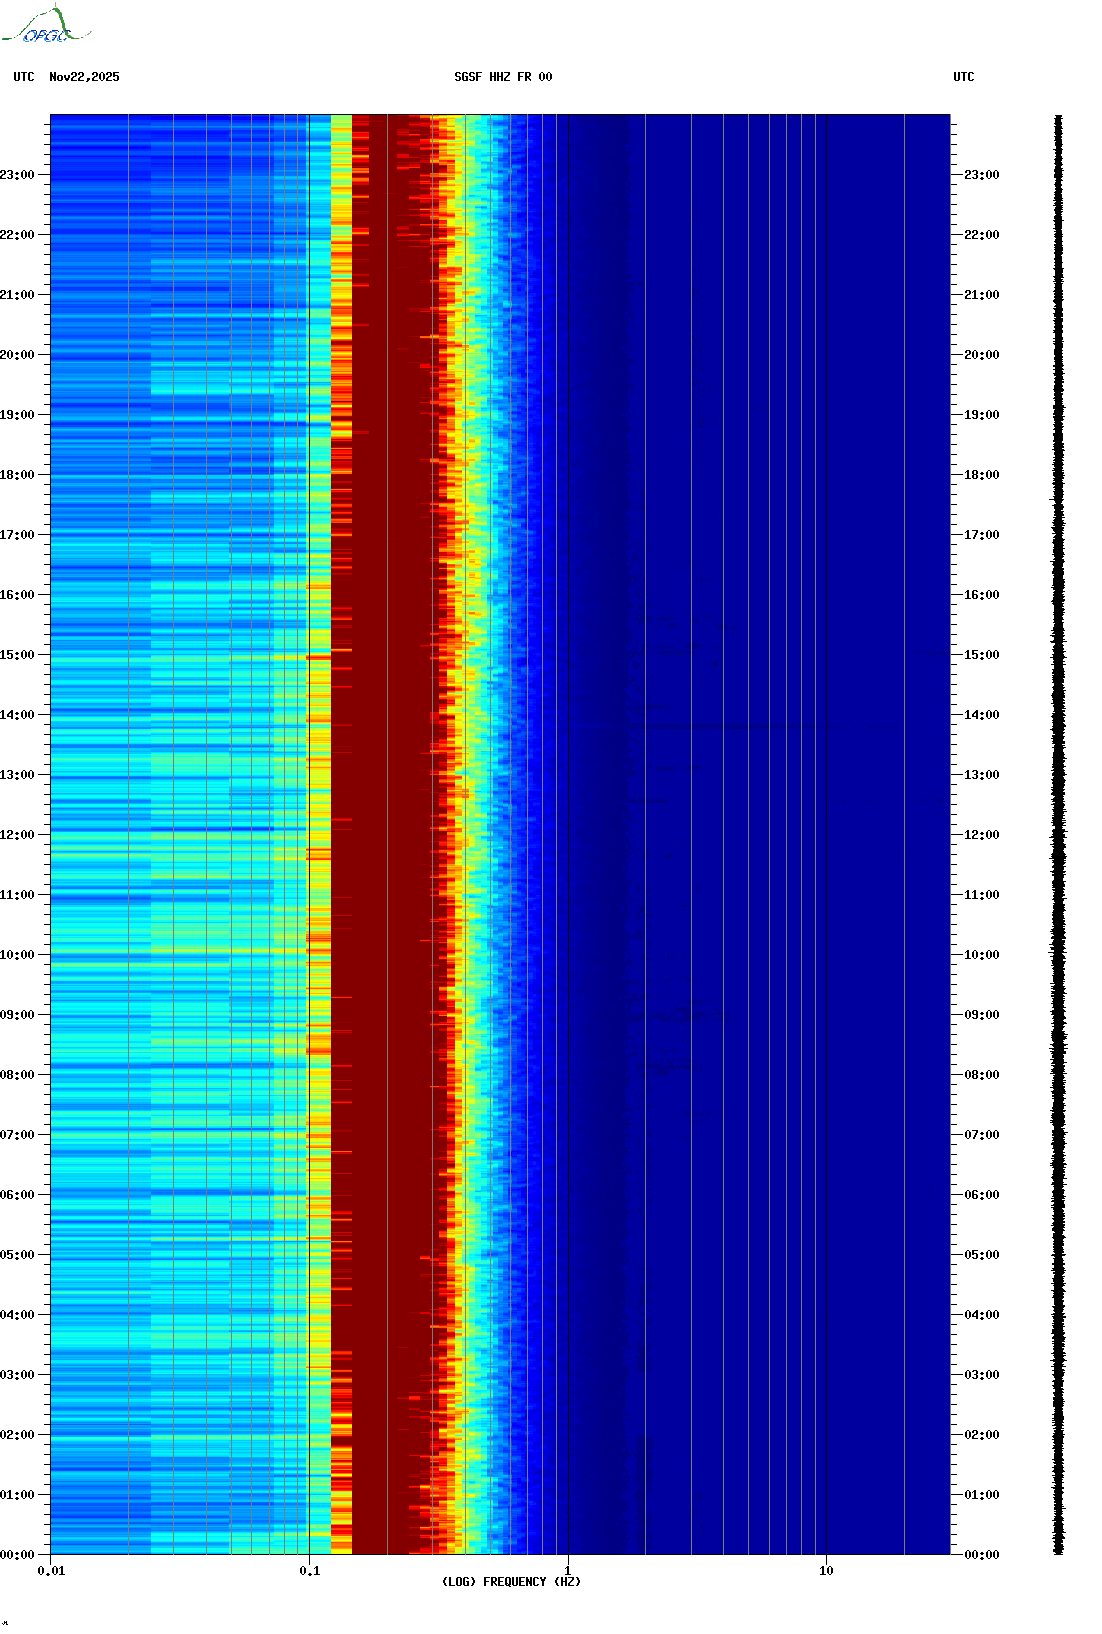This screenshot has height=1634, width=1102.
Task: Select the 23:00 tick on the left time axis
Action: [18, 175]
